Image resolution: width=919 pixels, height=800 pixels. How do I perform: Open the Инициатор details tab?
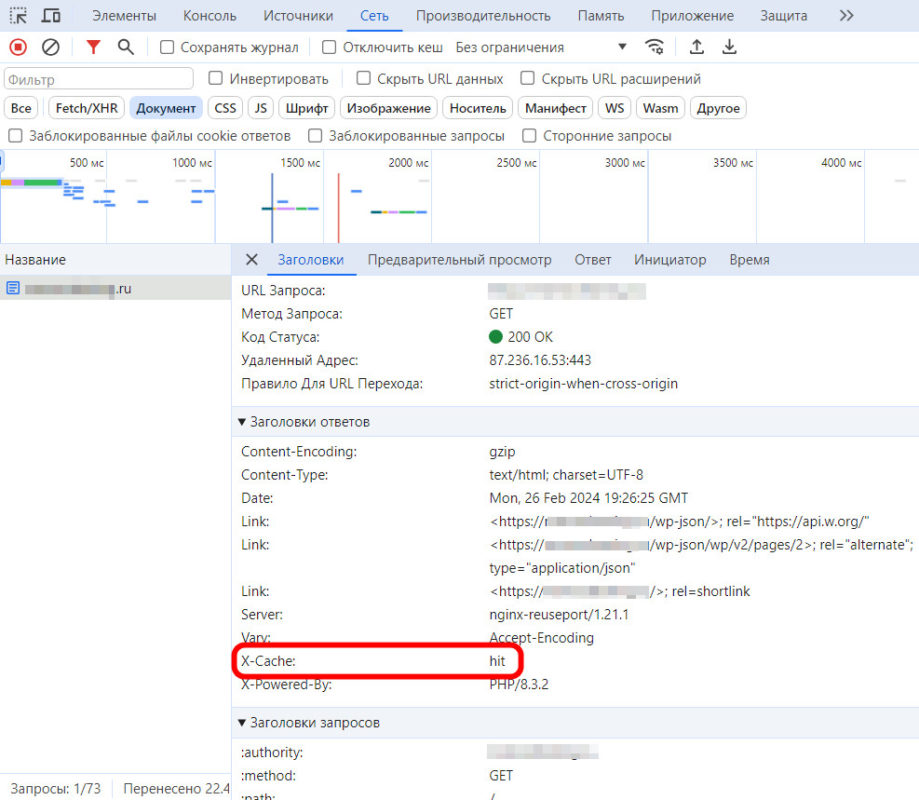click(x=670, y=260)
